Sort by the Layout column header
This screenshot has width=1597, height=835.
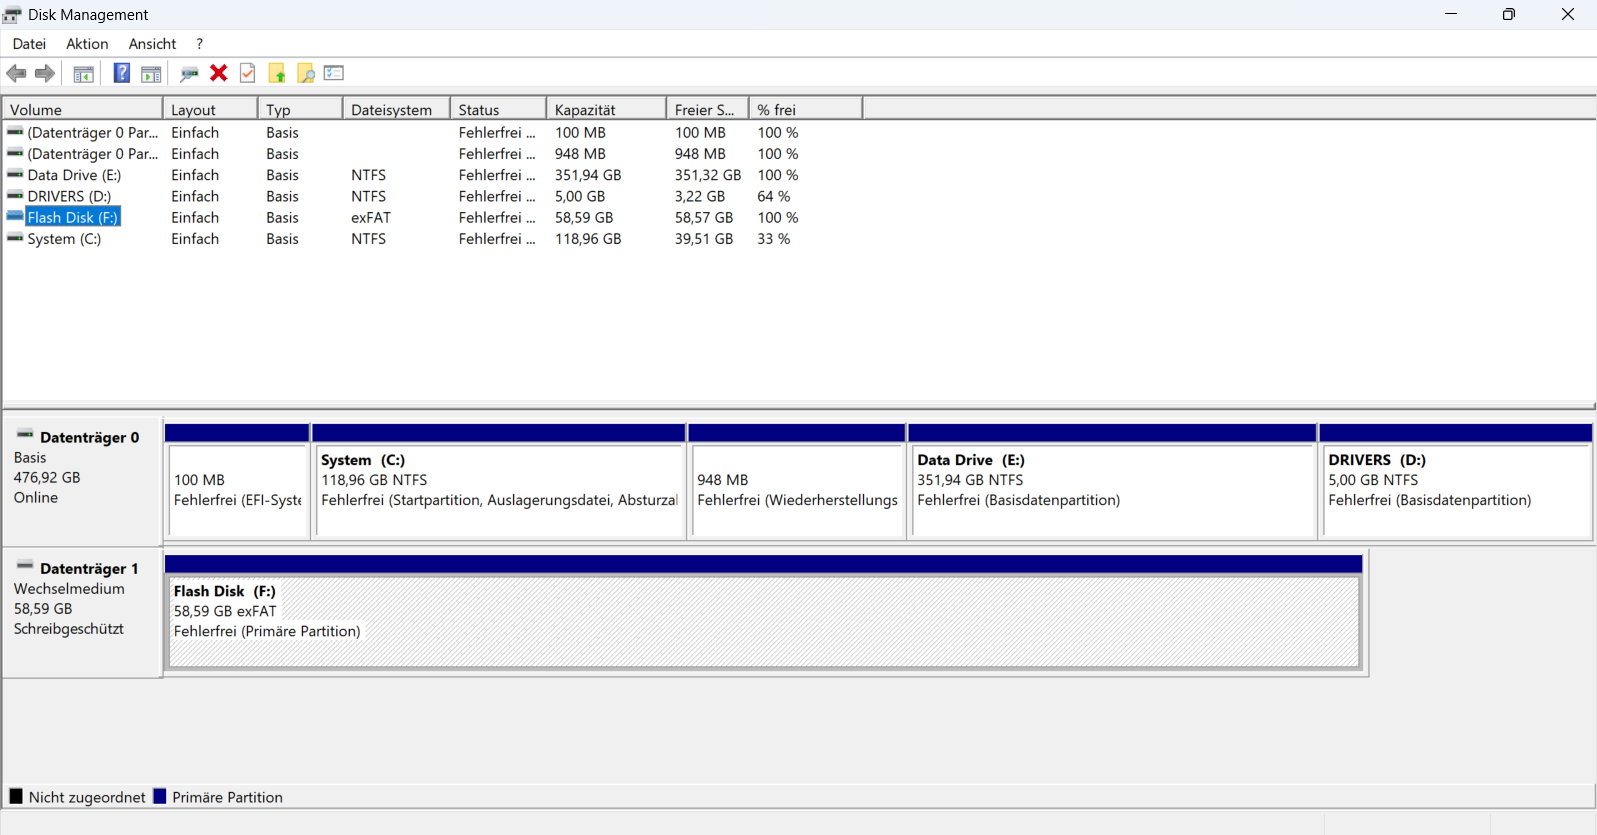211,109
